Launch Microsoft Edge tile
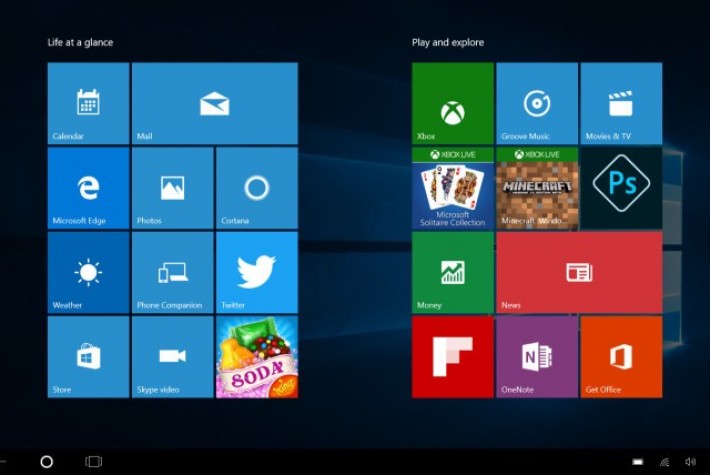 [88, 188]
